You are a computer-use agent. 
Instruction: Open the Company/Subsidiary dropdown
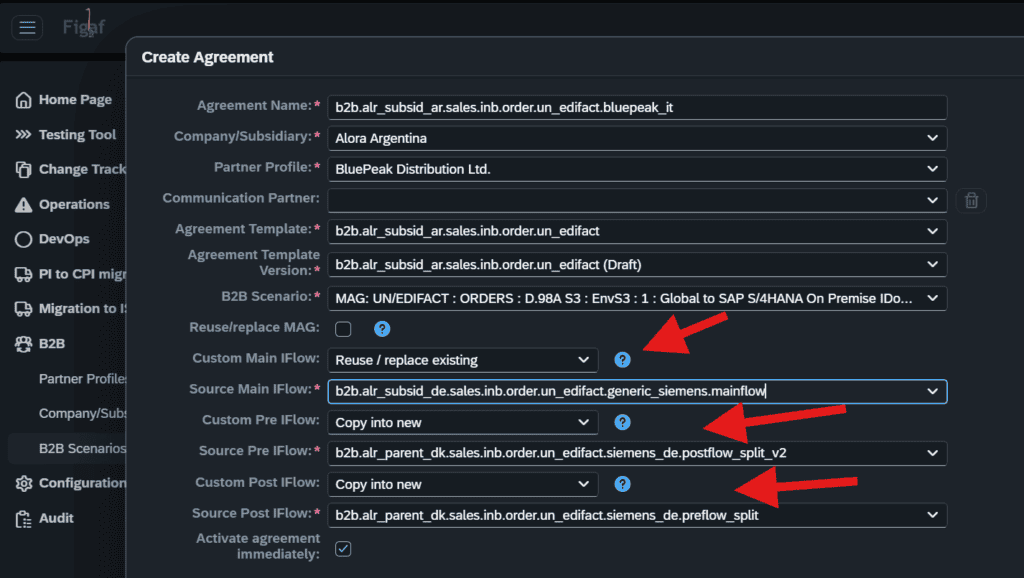pos(637,138)
